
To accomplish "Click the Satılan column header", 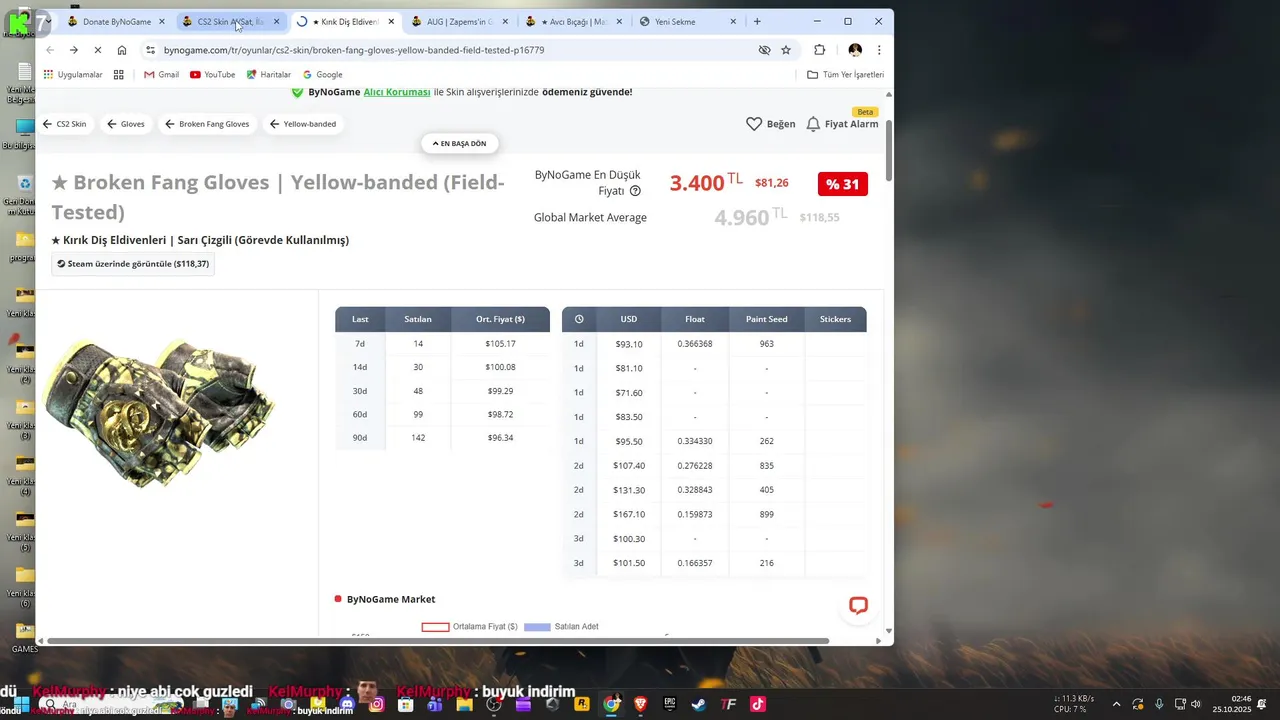I will pyautogui.click(x=418, y=319).
